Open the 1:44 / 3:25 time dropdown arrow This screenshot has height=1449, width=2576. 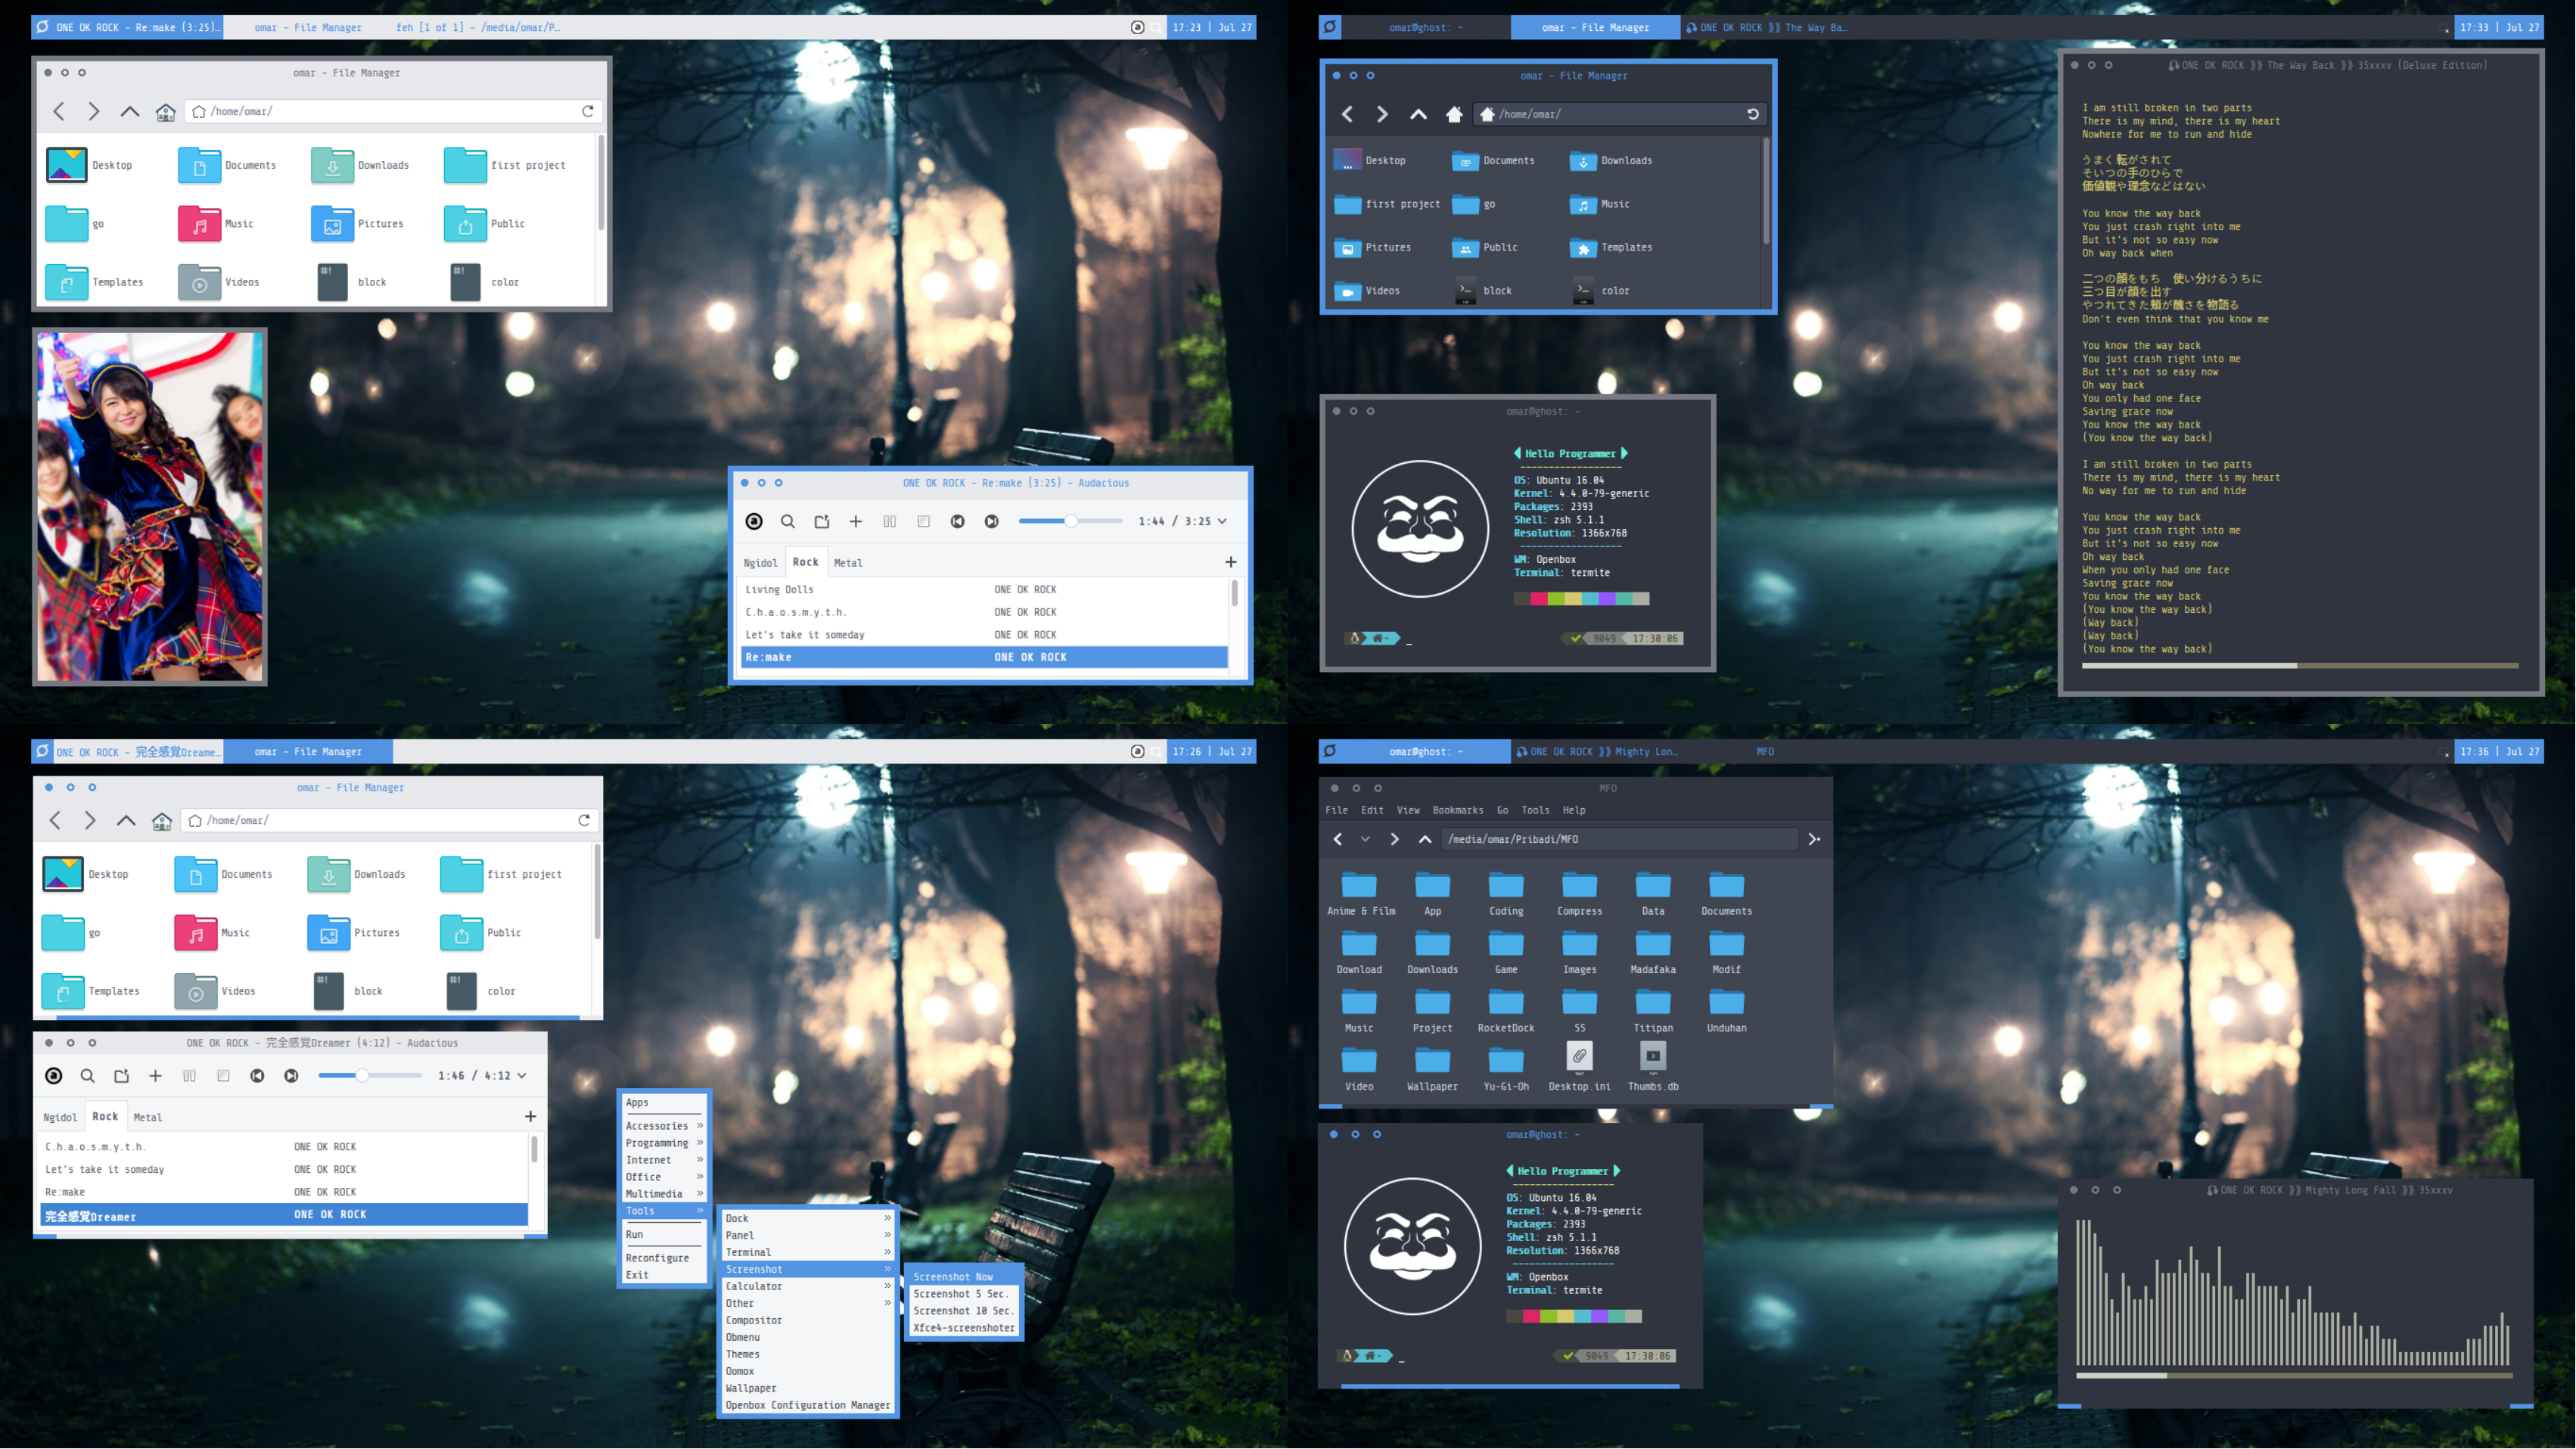click(1222, 521)
